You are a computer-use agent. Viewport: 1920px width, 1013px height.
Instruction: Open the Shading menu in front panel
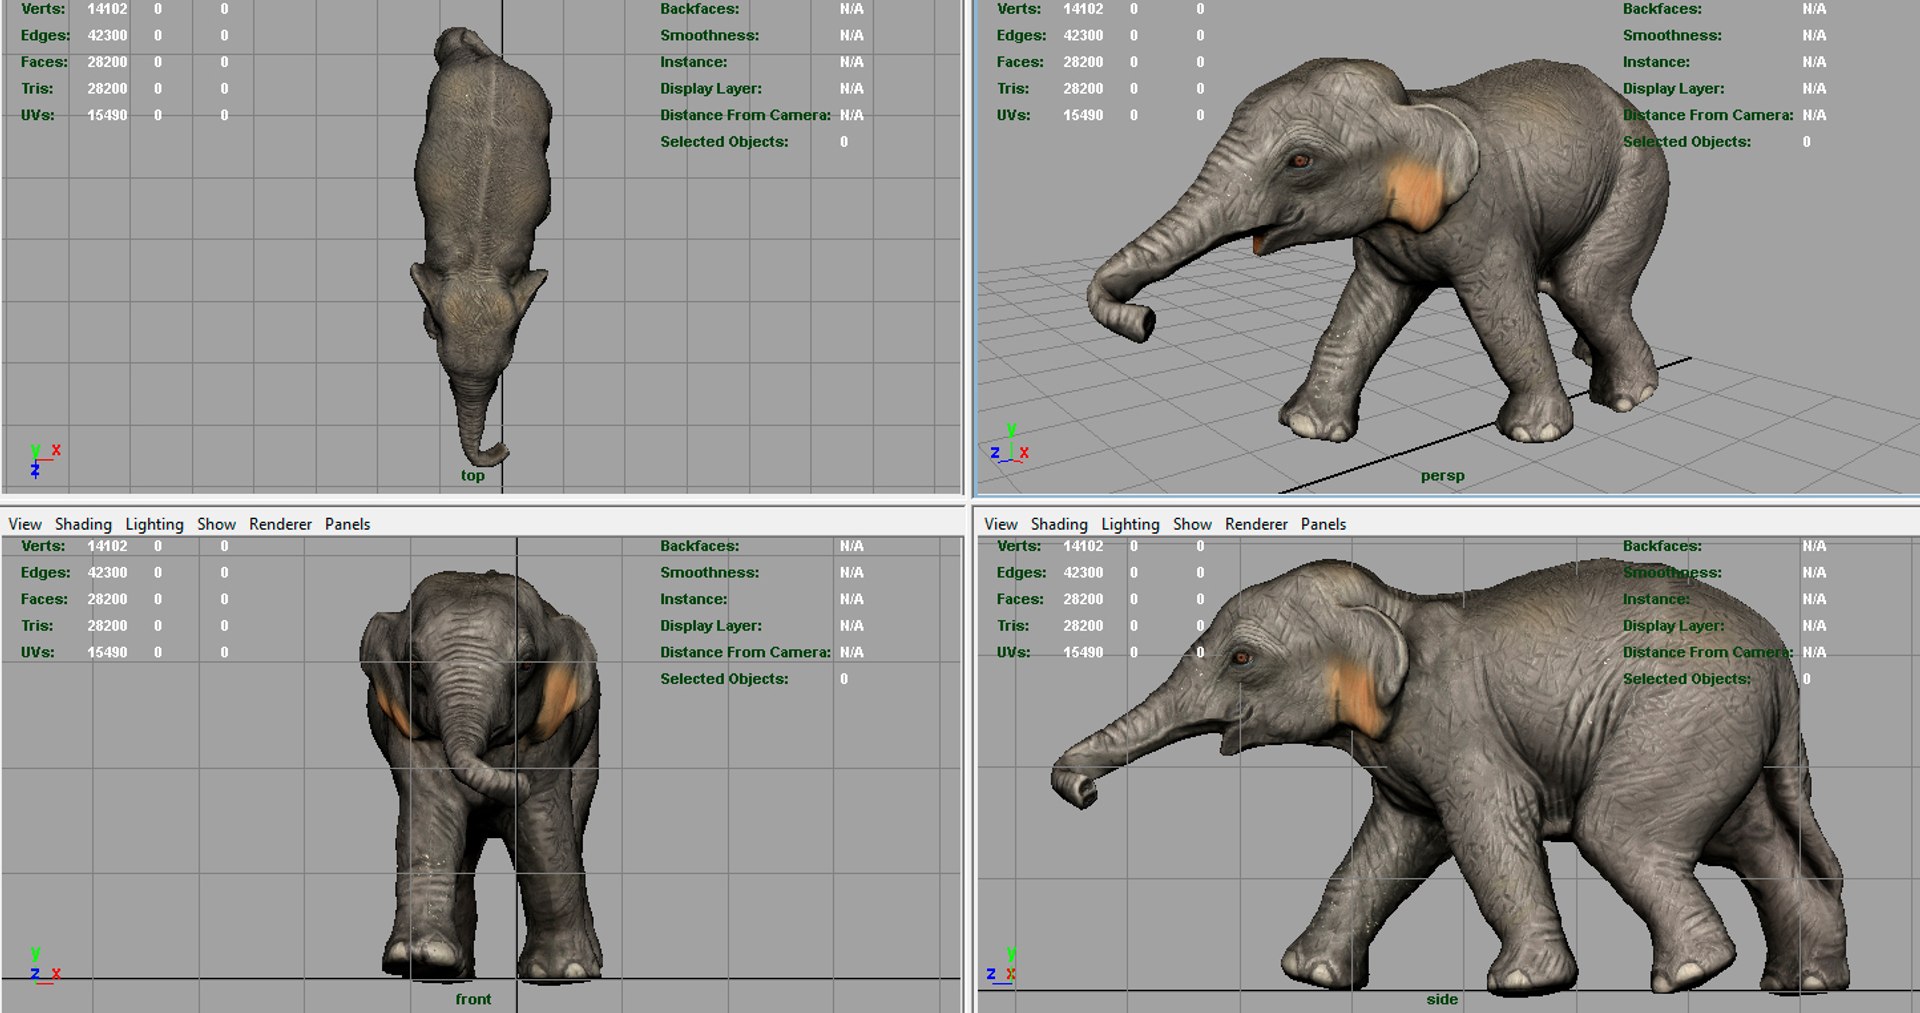[83, 524]
